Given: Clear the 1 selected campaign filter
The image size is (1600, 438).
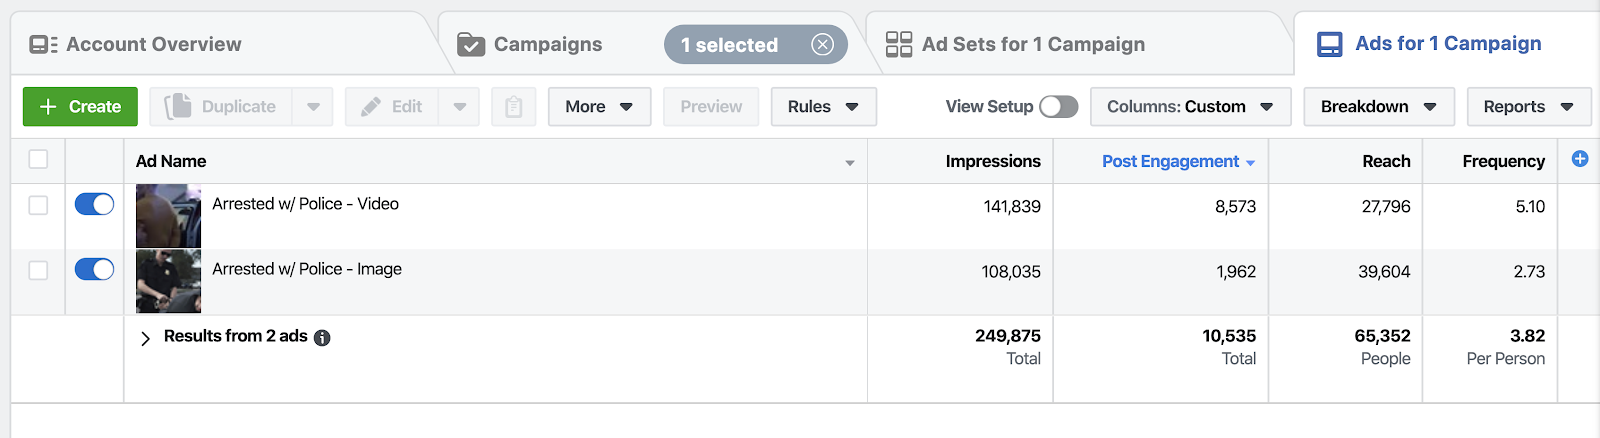Looking at the screenshot, I should [822, 44].
